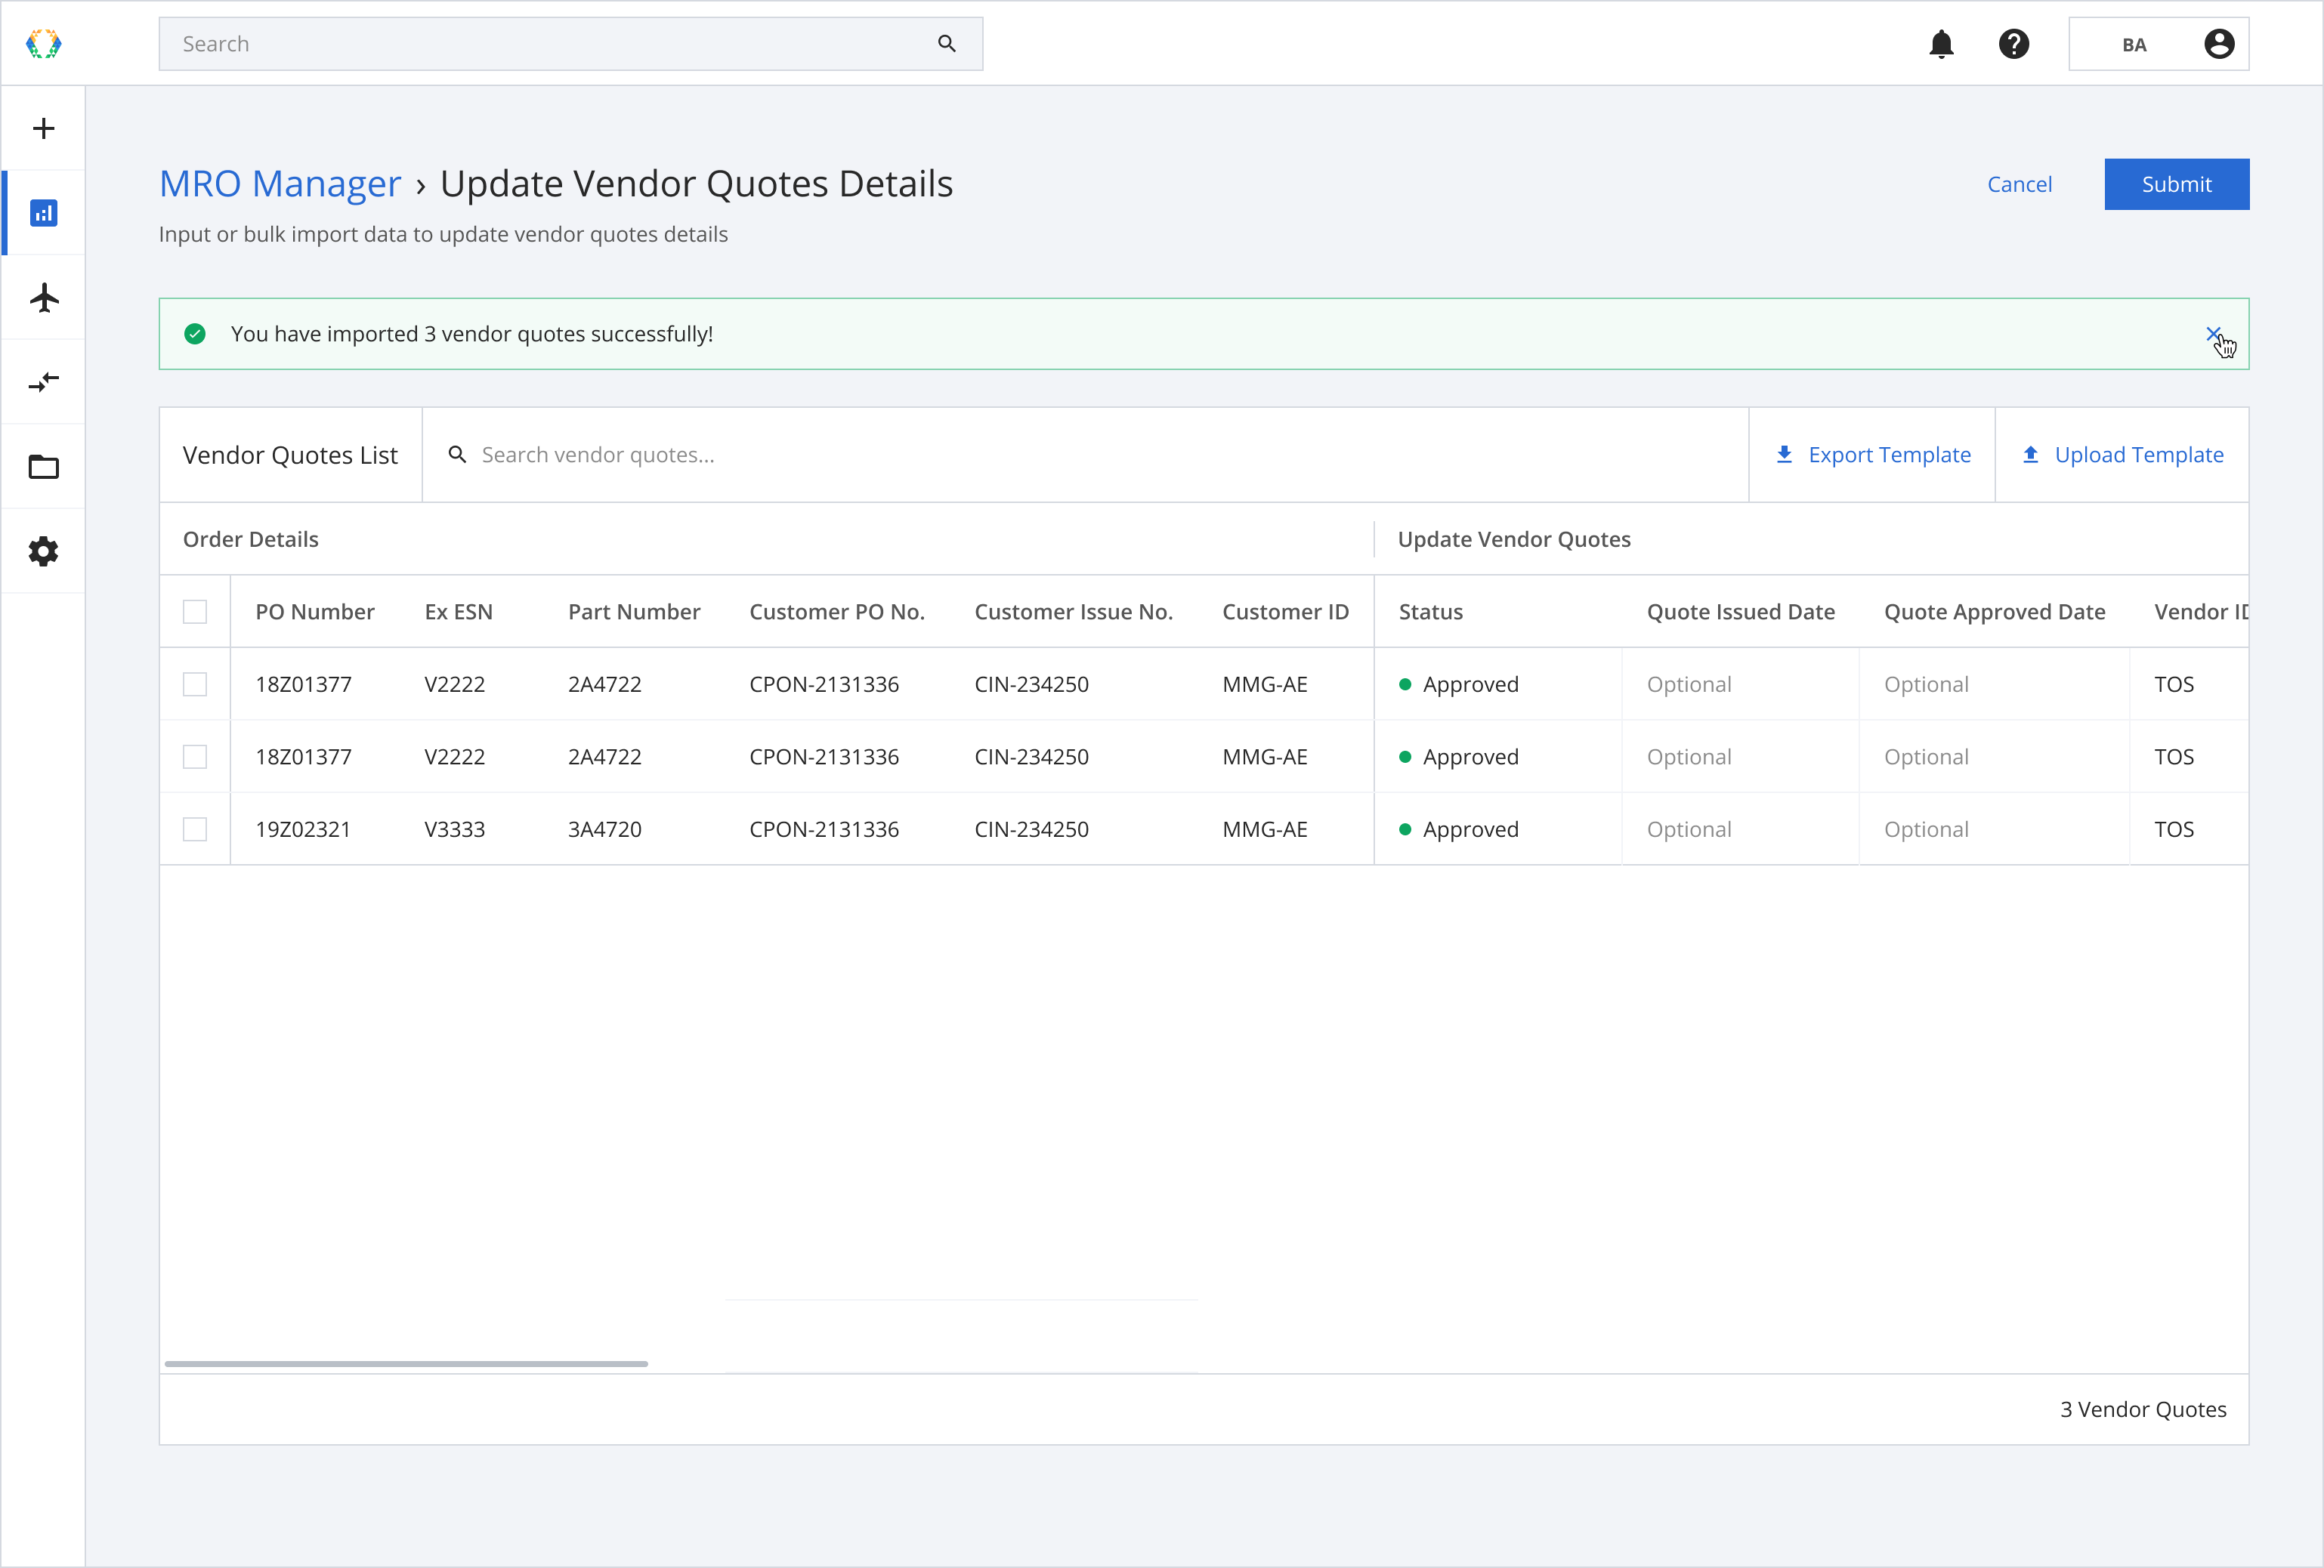Click the vendor quotes search magnifier icon
Image resolution: width=2324 pixels, height=1568 pixels.
pyautogui.click(x=457, y=455)
